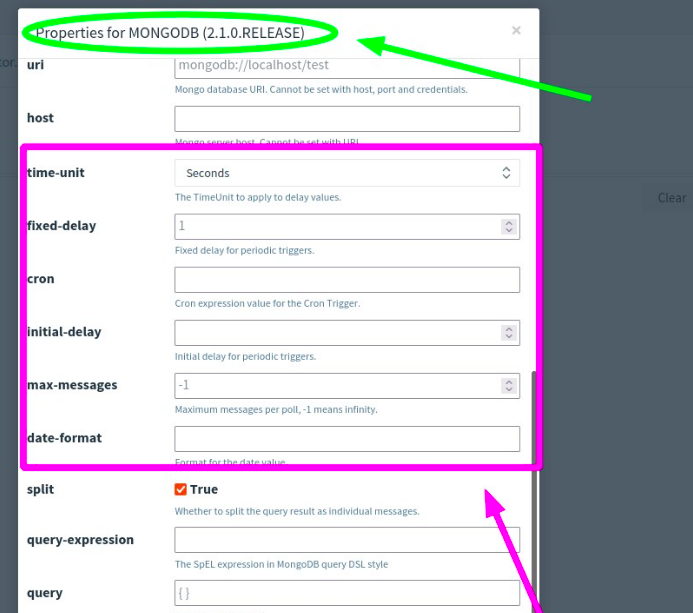The image size is (693, 613).
Task: Click the 'Initial delay for periodic triggers.' text
Action: [x=245, y=356]
